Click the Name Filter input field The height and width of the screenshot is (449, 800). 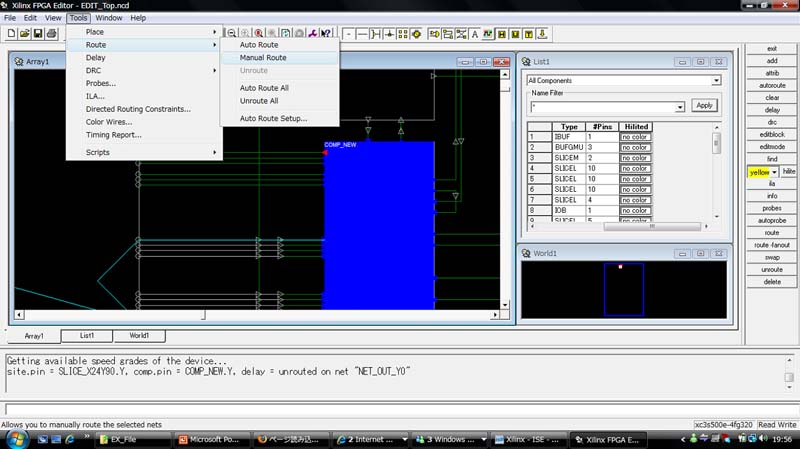603,107
